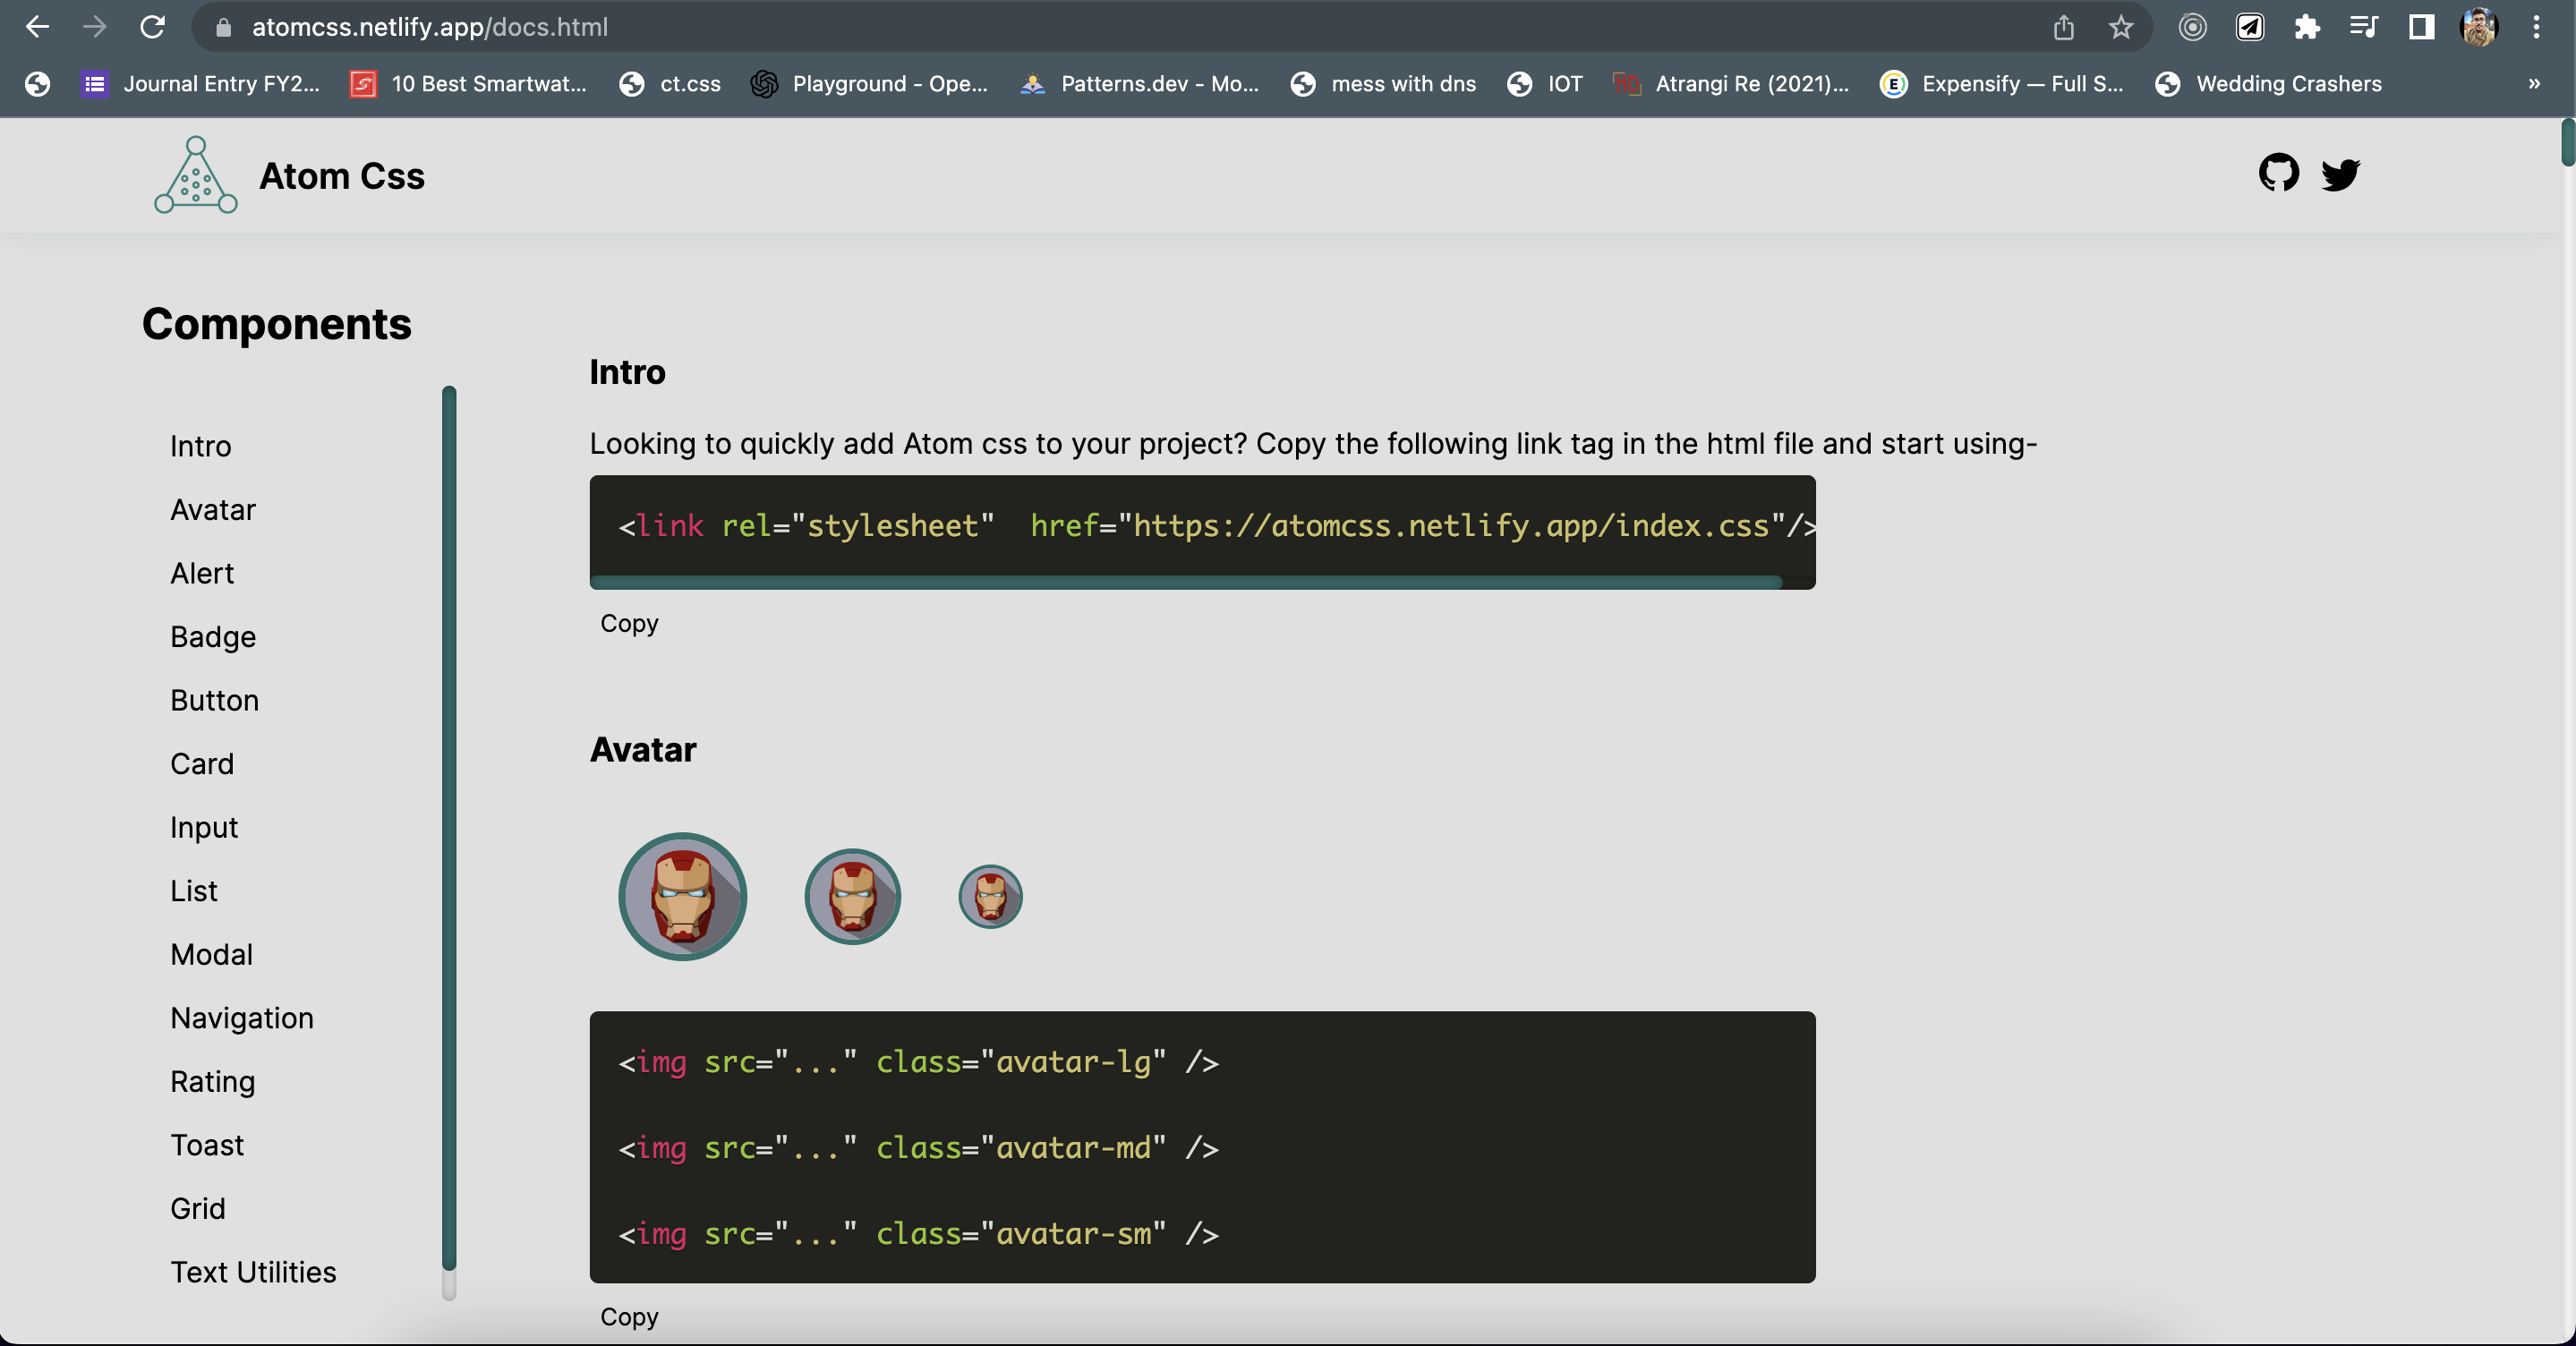Expand hidden bookmarks chevron
This screenshot has height=1346, width=2576.
(2533, 84)
